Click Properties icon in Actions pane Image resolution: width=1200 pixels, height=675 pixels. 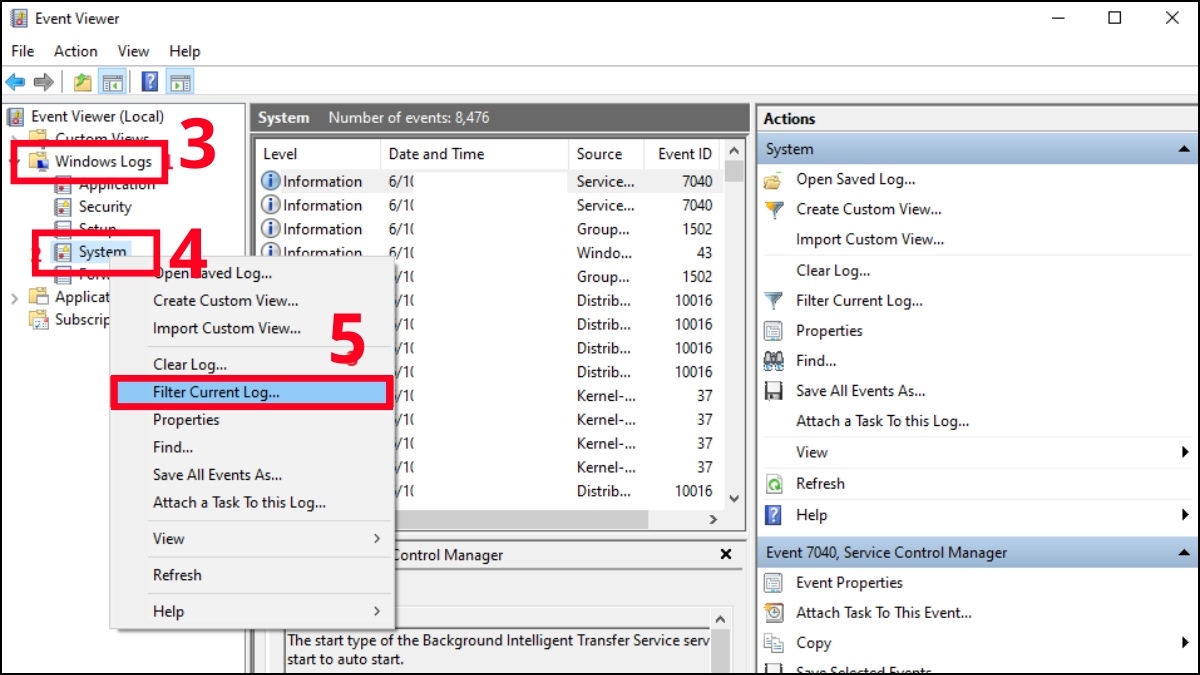point(773,330)
